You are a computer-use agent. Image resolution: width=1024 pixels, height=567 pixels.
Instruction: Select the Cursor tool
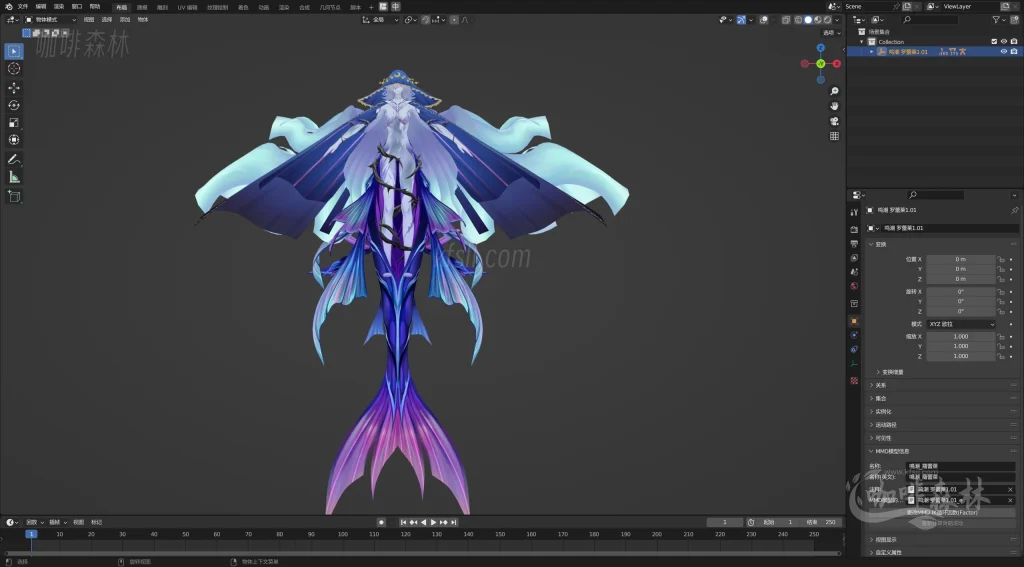(x=14, y=69)
